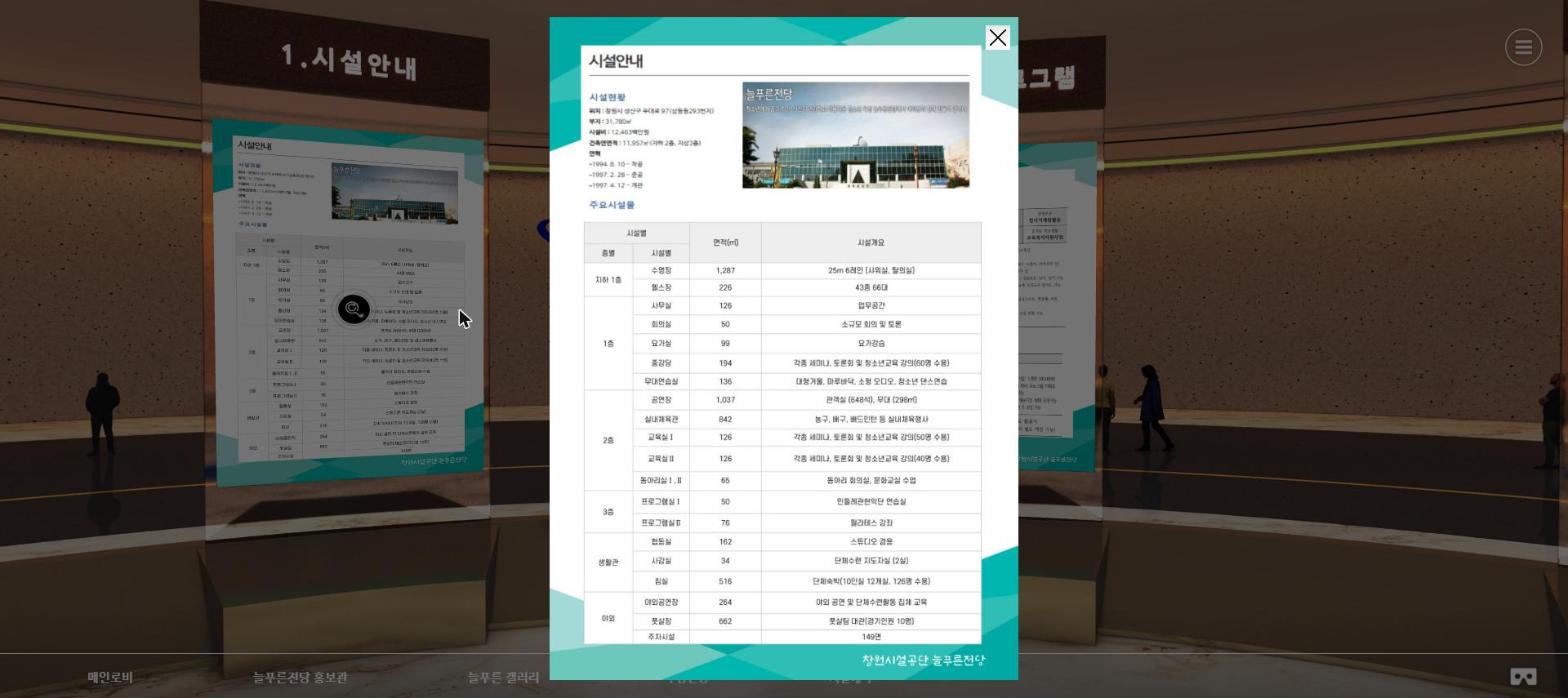This screenshot has width=1568, height=698.
Task: Click the 842 area value
Action: tap(725, 419)
